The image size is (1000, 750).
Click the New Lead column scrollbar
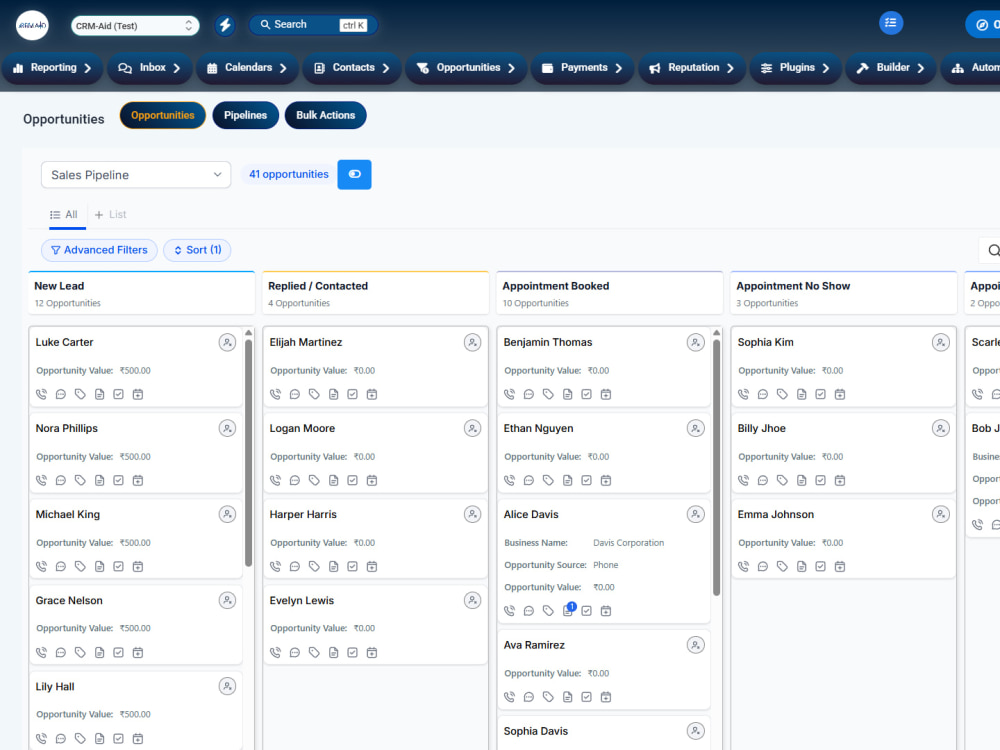pyautogui.click(x=249, y=453)
